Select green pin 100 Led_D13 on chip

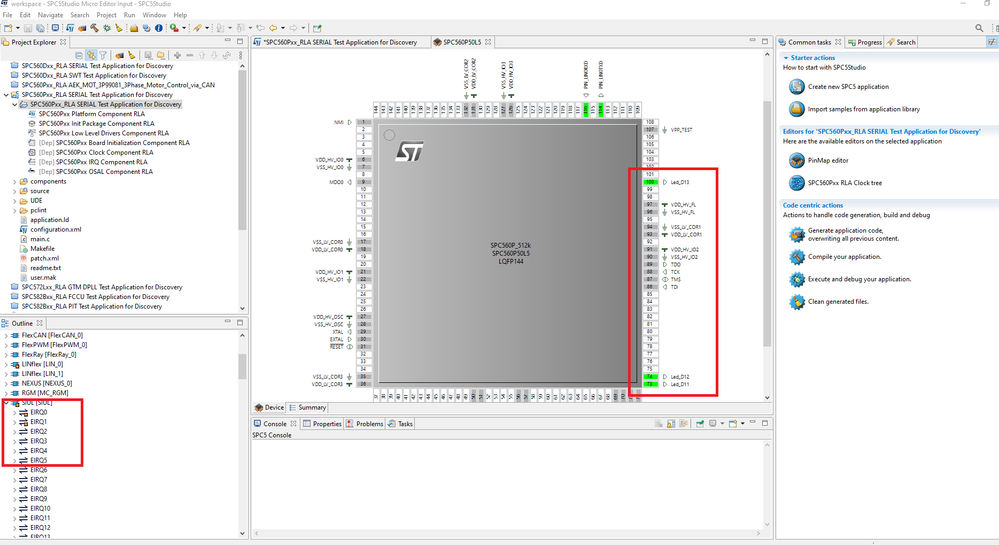click(x=650, y=182)
